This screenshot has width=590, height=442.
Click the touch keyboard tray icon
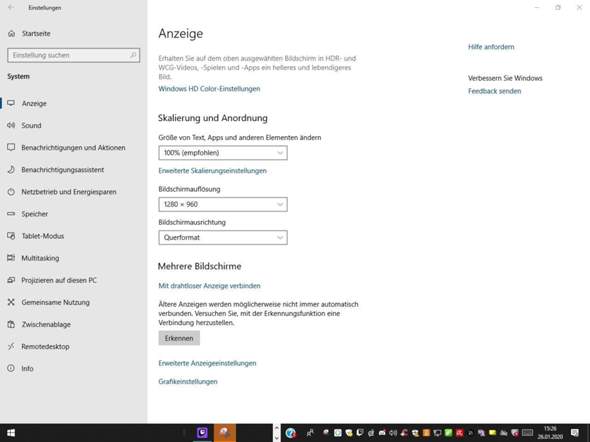coord(527,433)
